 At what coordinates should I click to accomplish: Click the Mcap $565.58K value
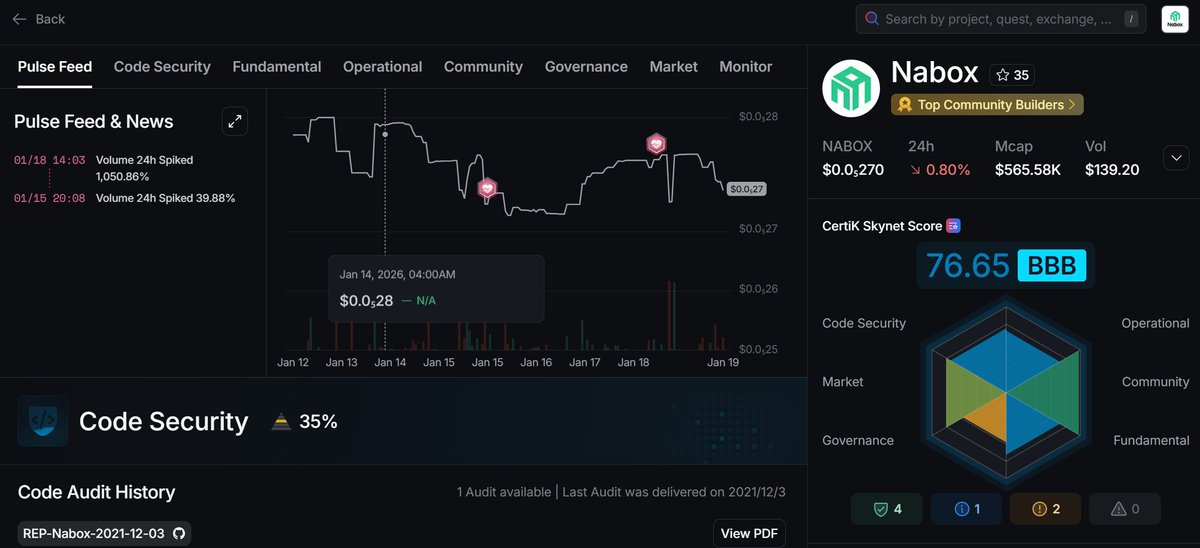[1028, 170]
